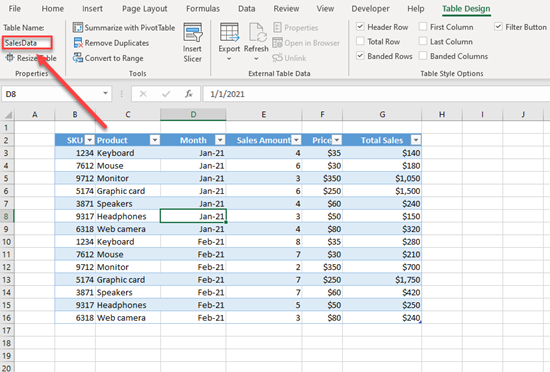Toggle the Header Row checkbox
The image size is (550, 372).
[x=360, y=27]
